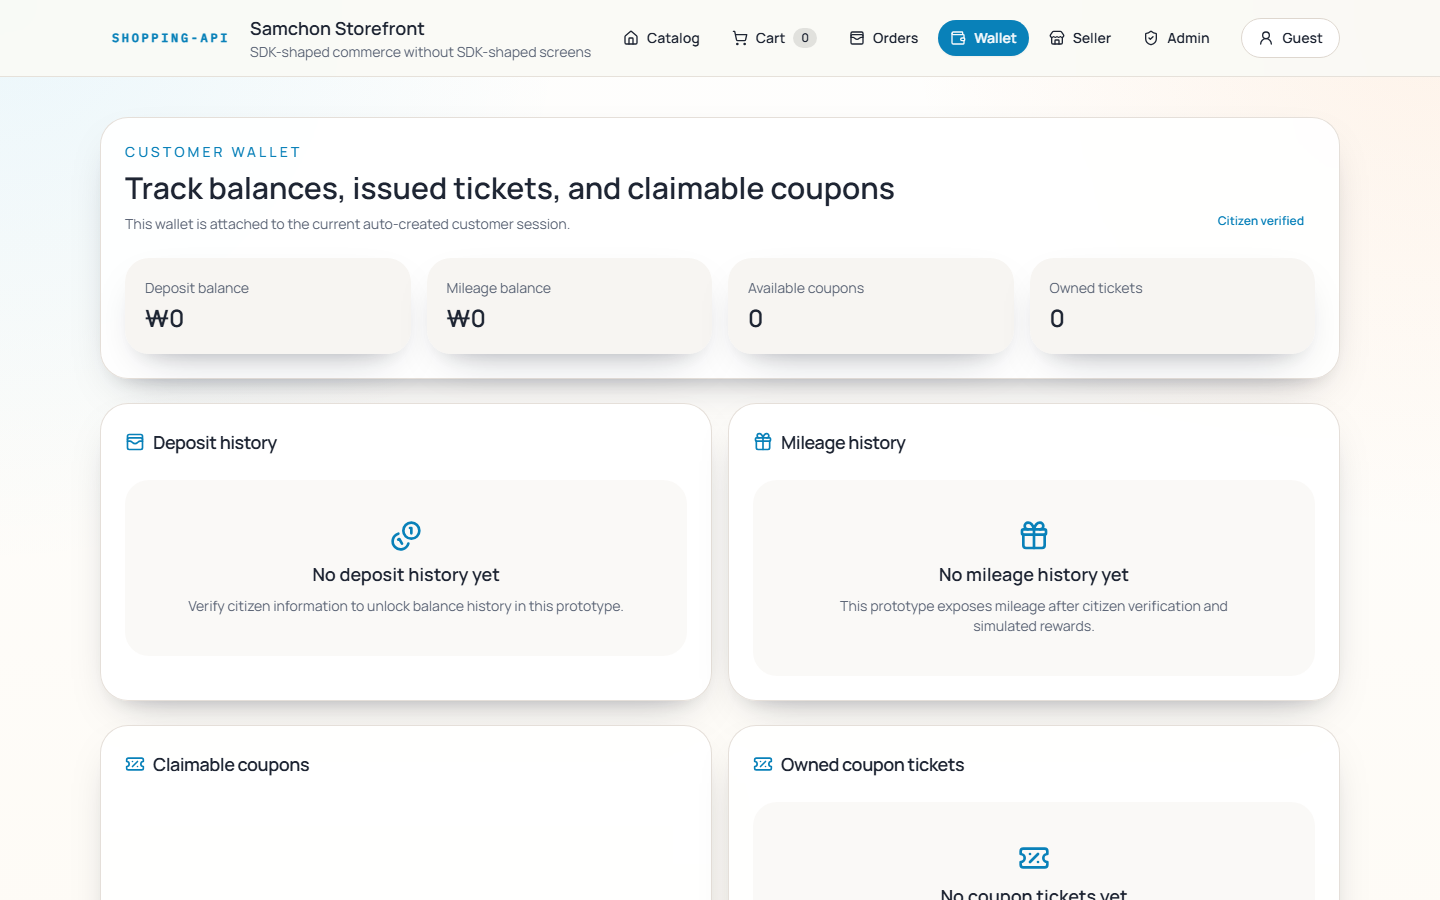Screen dimensions: 1440x900
Task: Open the Guest account button
Action: tap(1290, 38)
